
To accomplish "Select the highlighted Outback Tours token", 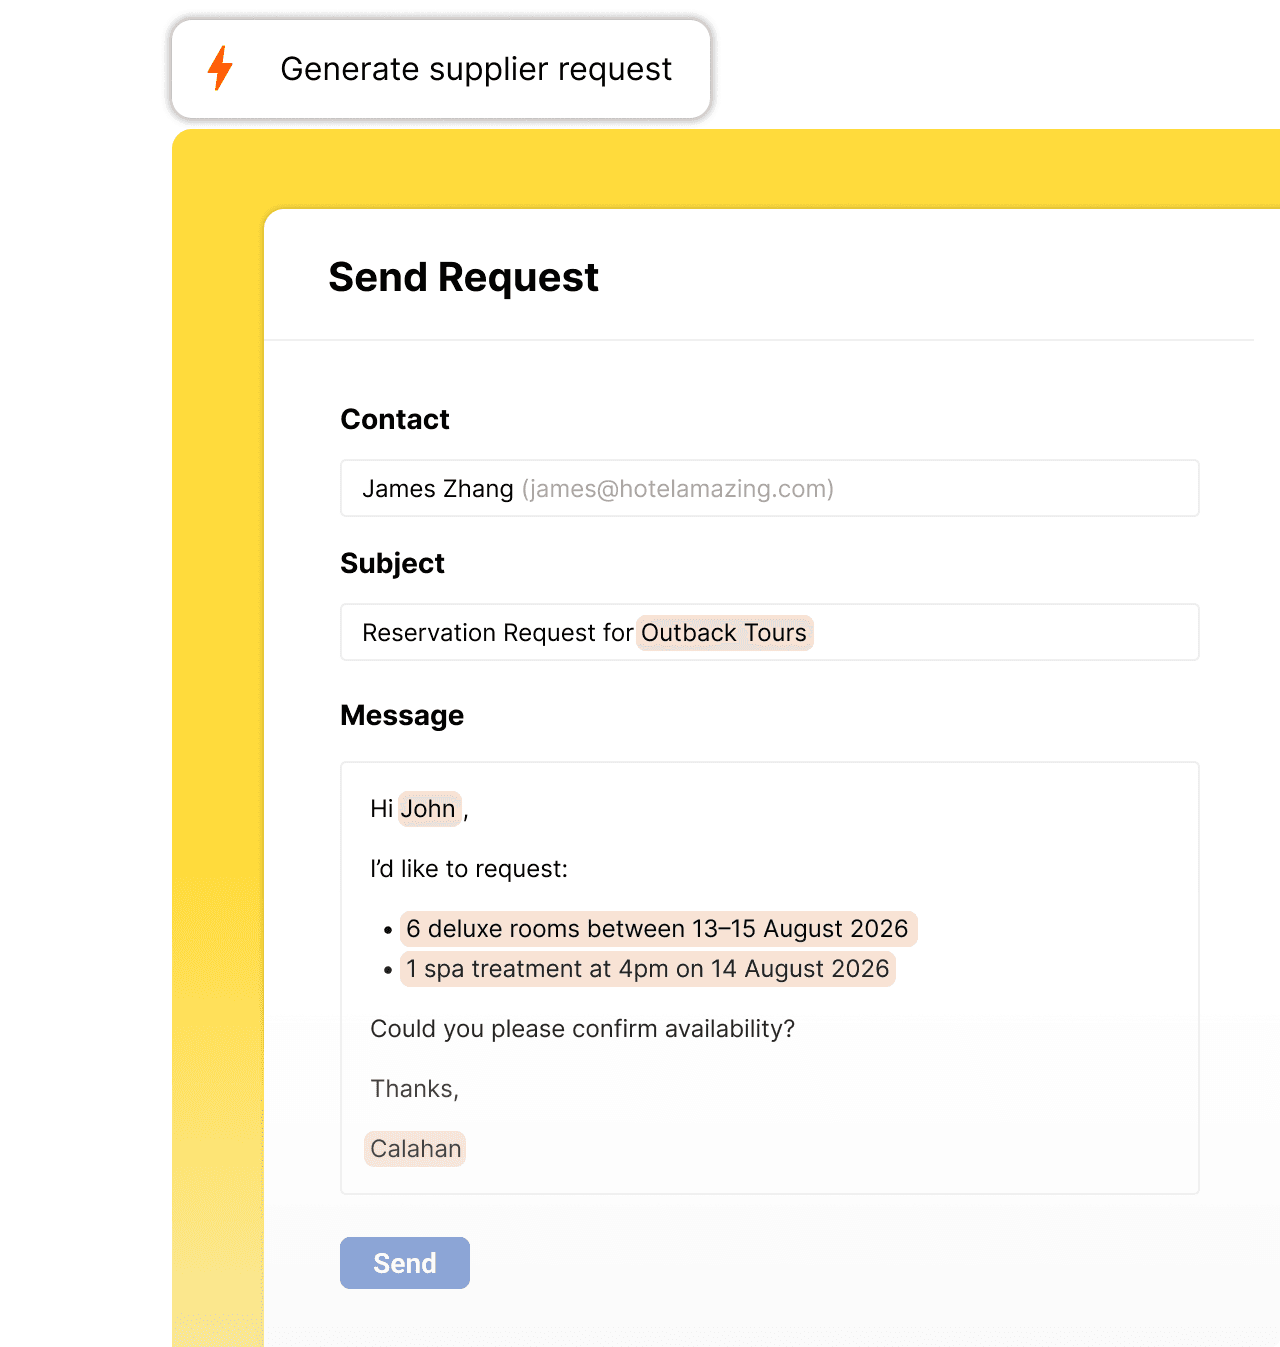I will [x=723, y=632].
